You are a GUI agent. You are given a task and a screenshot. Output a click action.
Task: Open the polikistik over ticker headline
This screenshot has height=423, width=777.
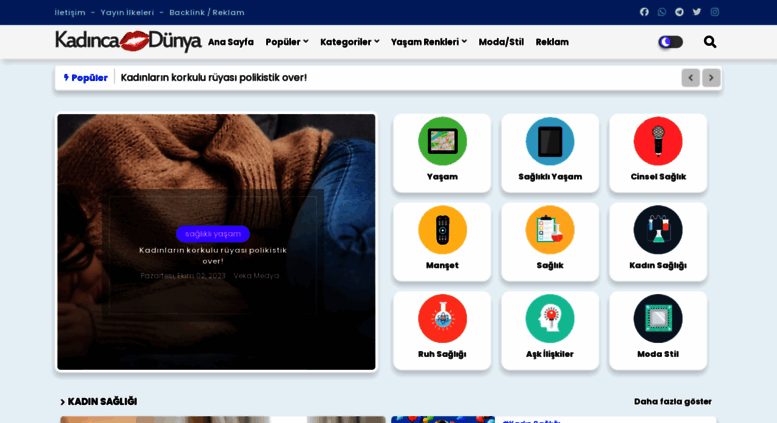(x=214, y=78)
